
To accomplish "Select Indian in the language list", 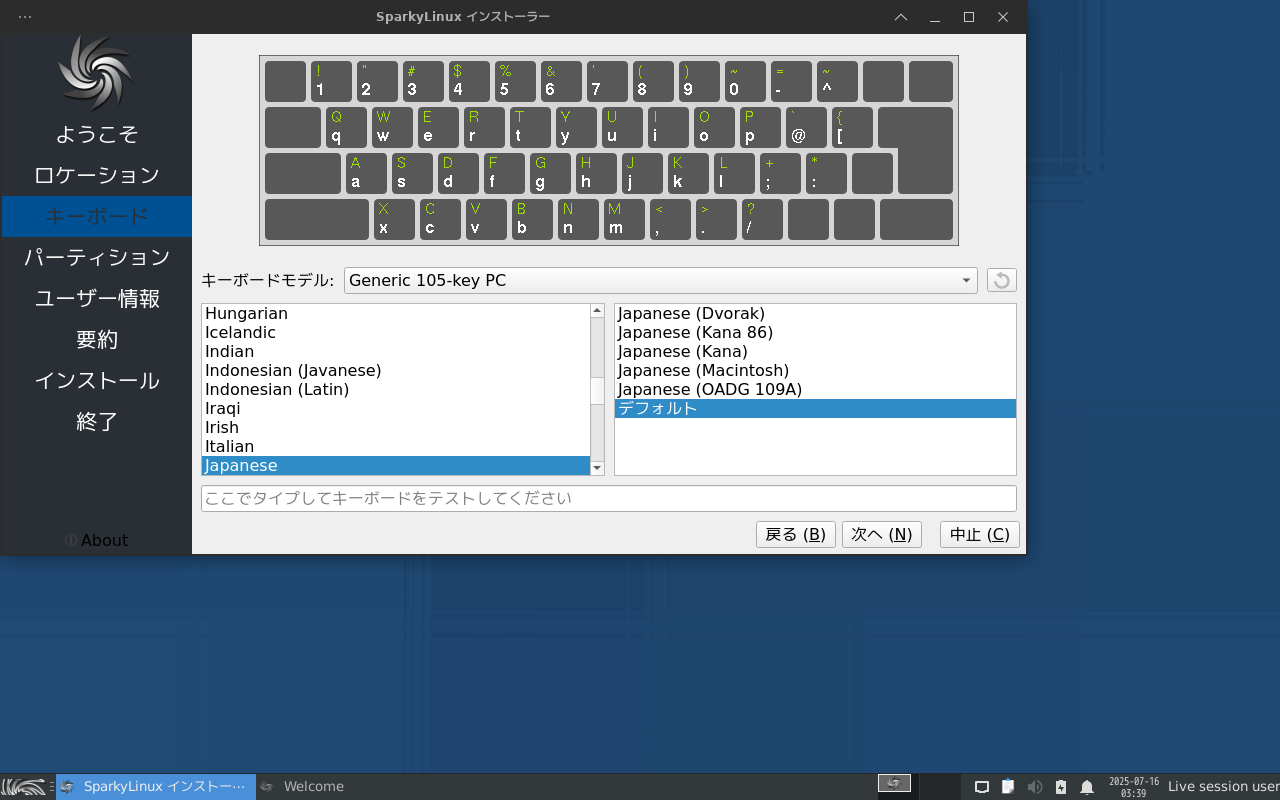I will pos(396,351).
